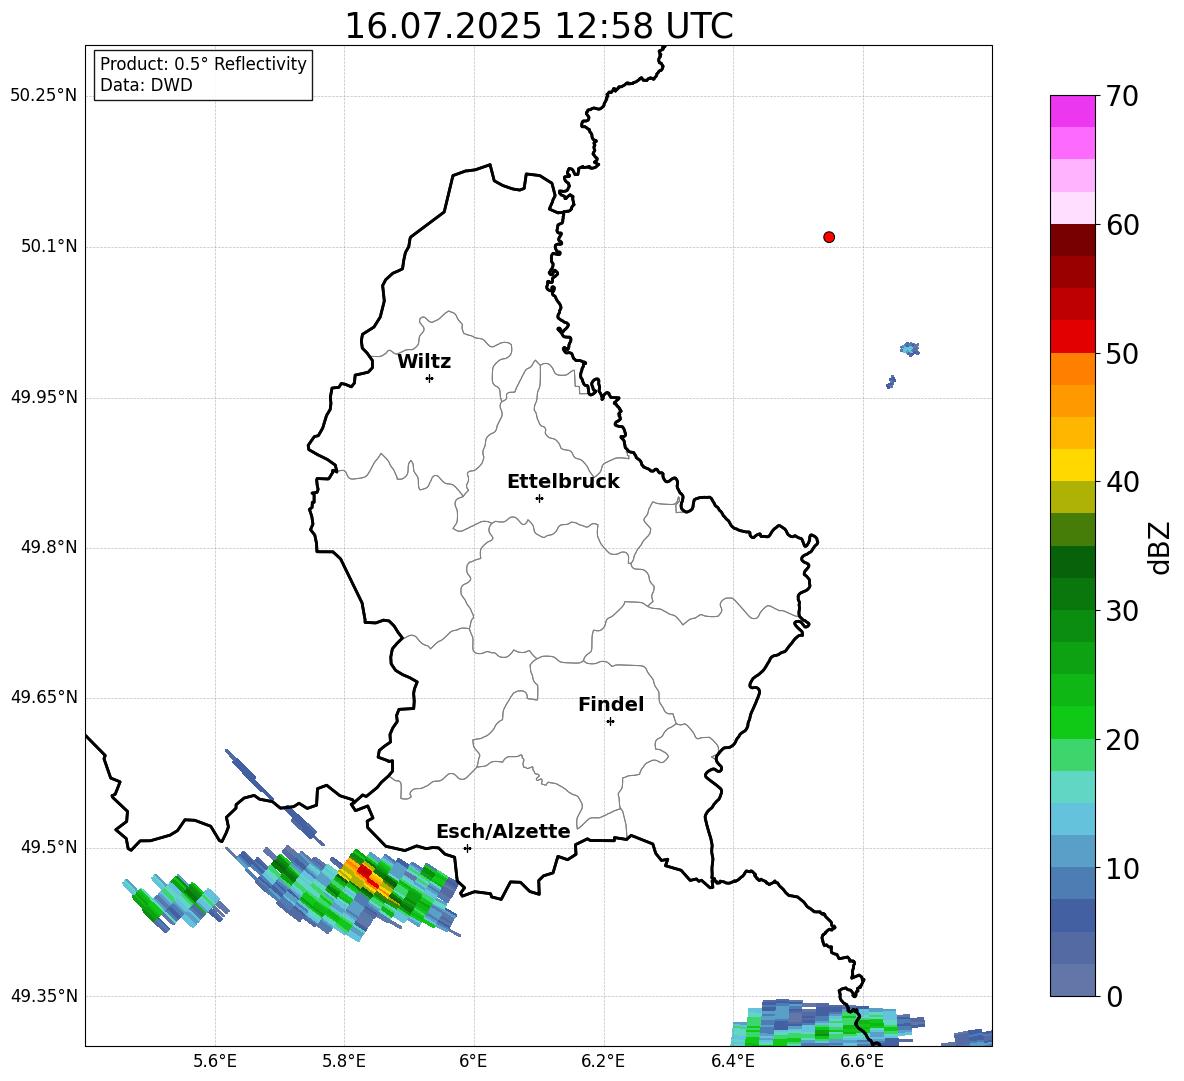1184x1081 pixels.
Task: Click the 5.8°E longitude label
Action: 344,1061
